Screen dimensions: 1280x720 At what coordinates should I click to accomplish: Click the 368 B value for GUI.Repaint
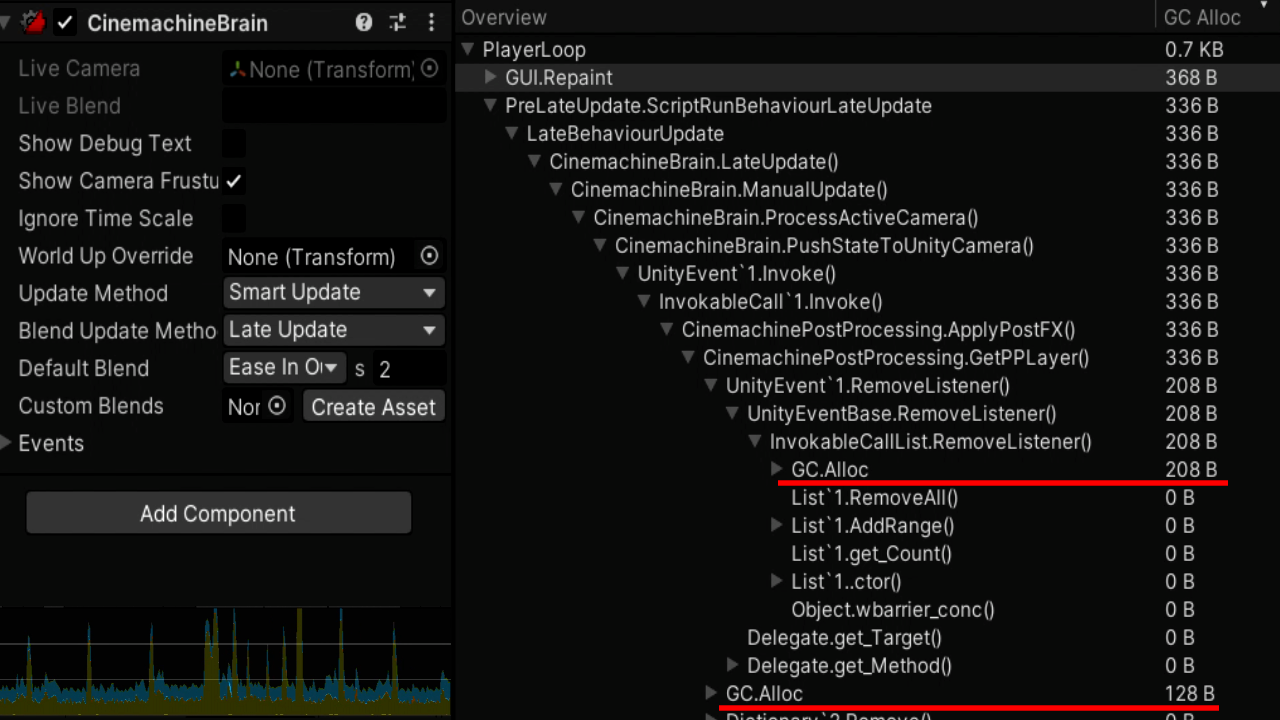click(1191, 77)
